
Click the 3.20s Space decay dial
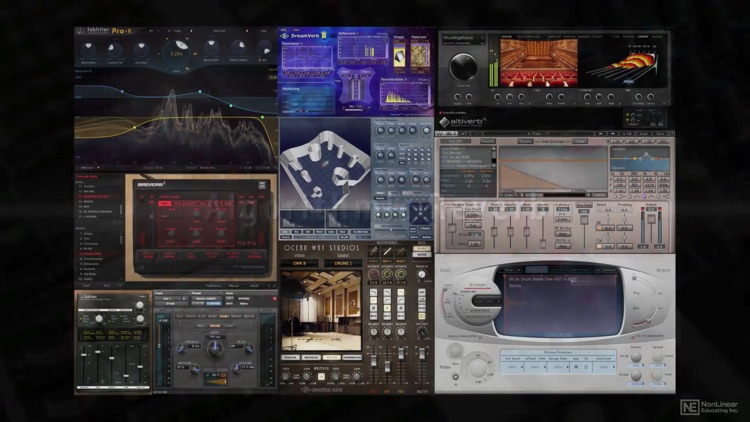(177, 53)
